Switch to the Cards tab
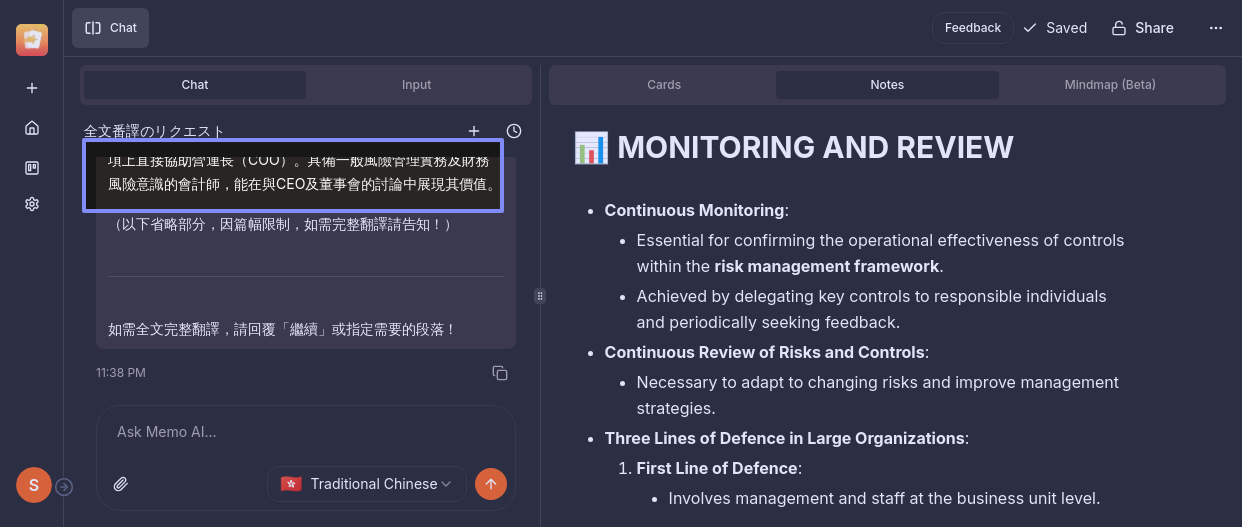Image resolution: width=1242 pixels, height=527 pixels. 664,85
